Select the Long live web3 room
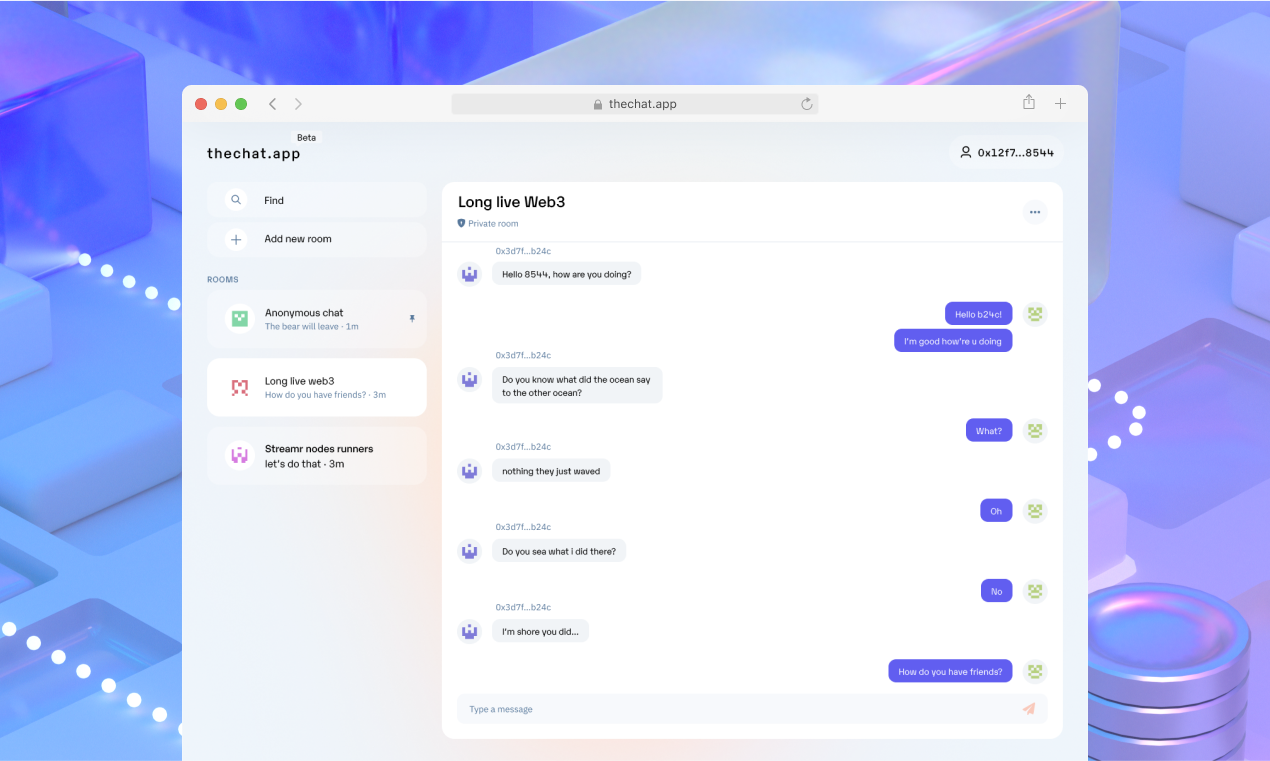Viewport: 1270px width, 761px height. coord(317,387)
